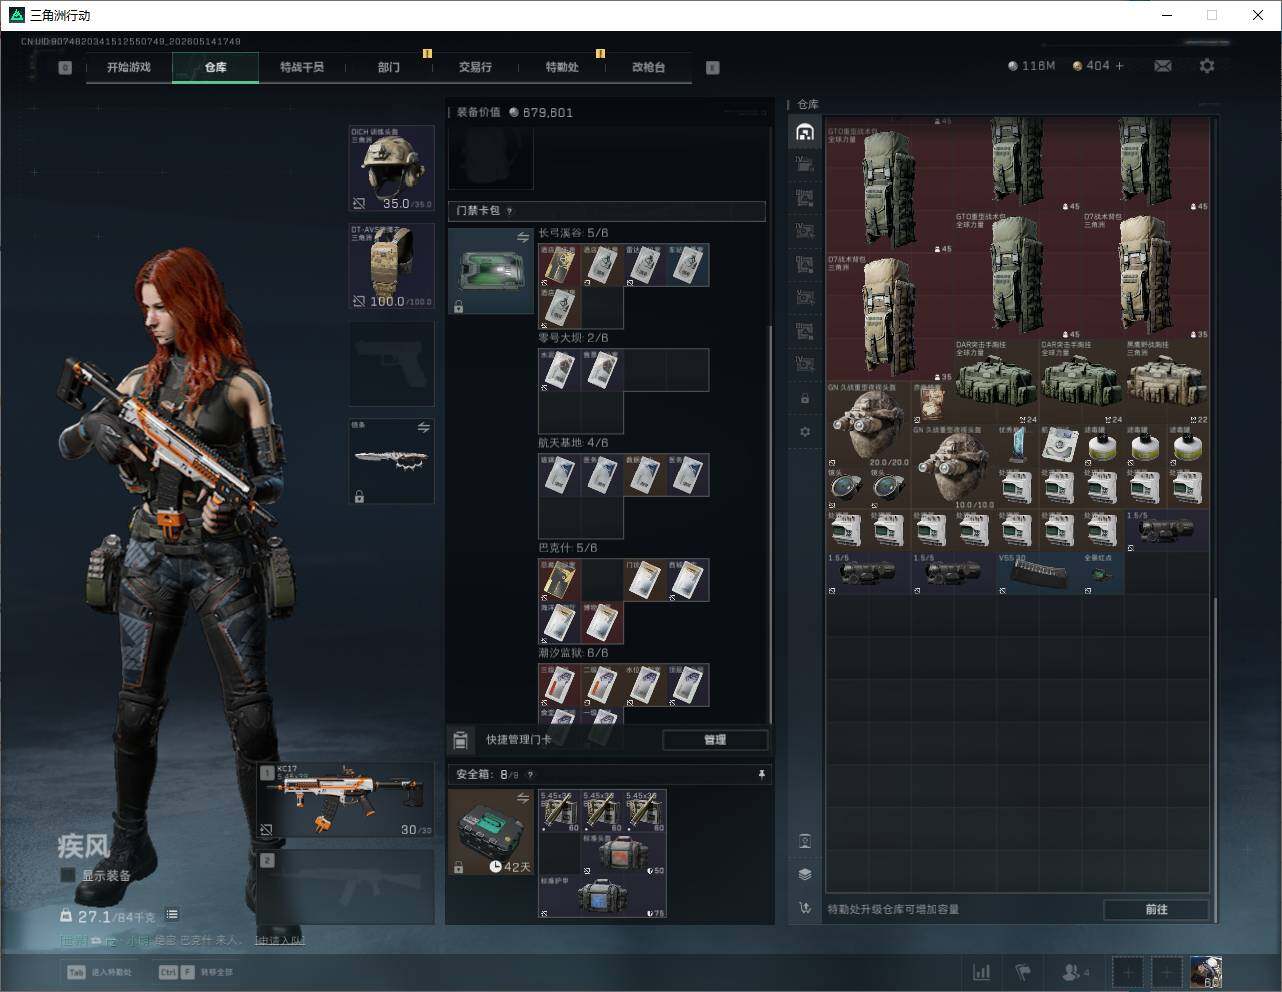
Task: Open the 改枪台 tab
Action: point(648,67)
